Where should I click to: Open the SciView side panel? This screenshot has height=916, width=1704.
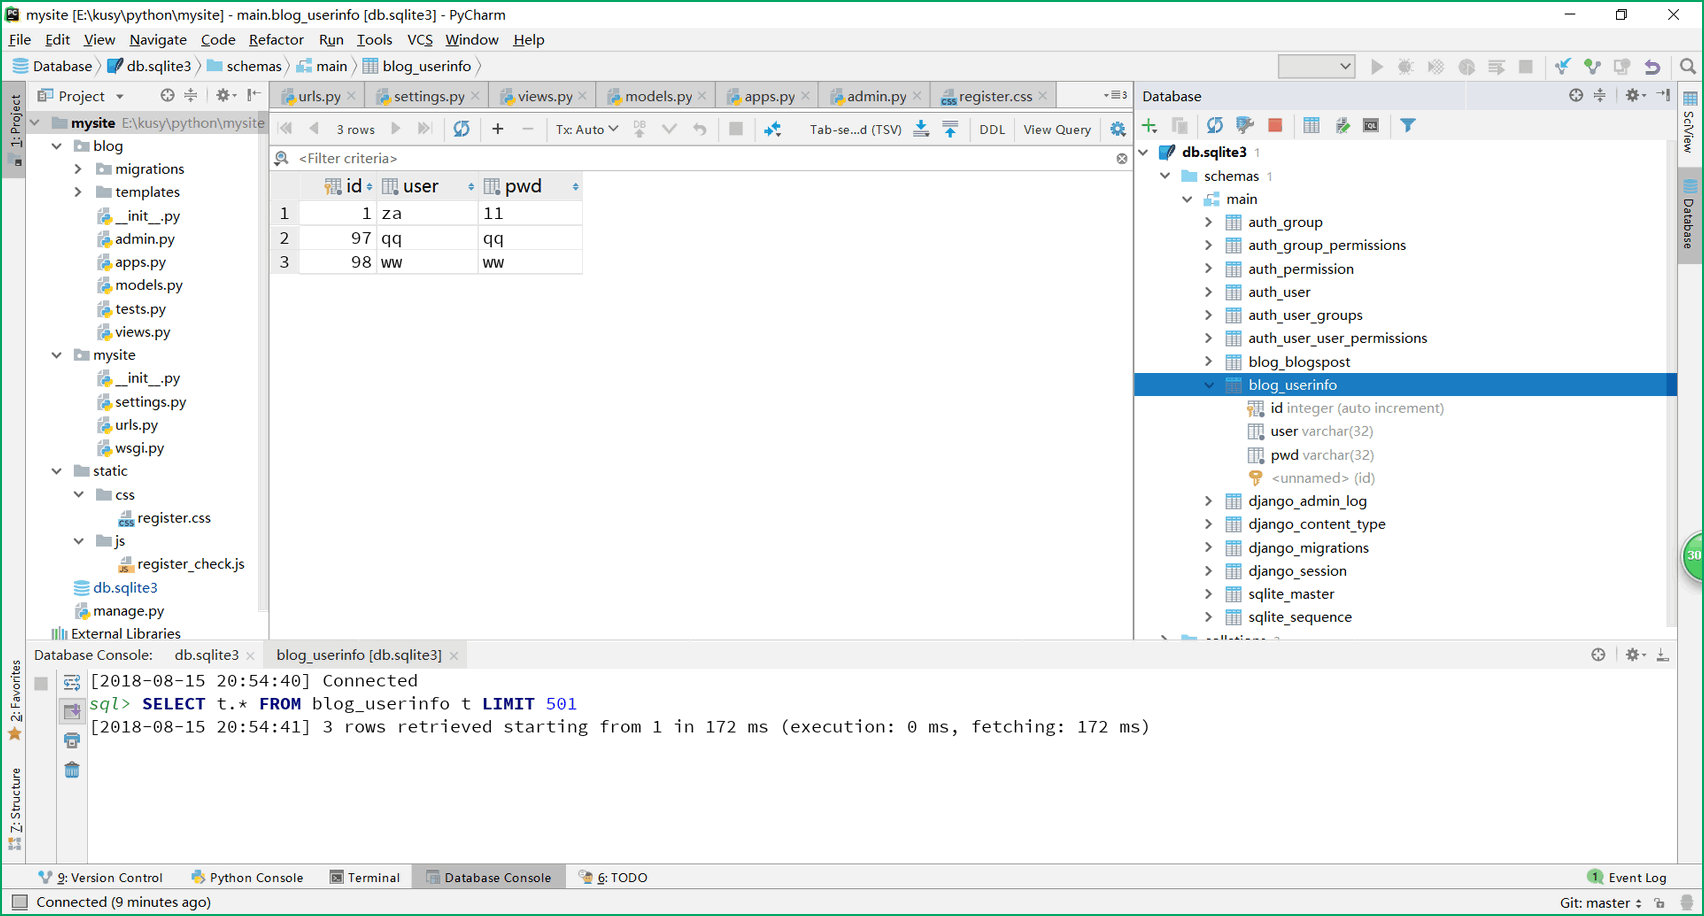(1690, 122)
